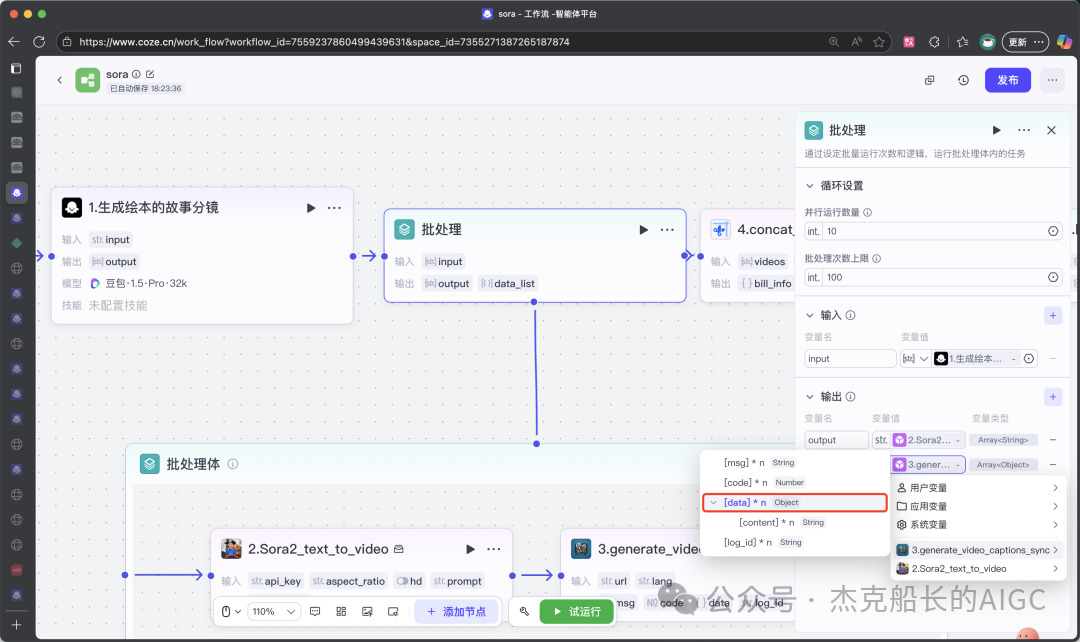Screen dimensions: 1080x642
Task: Open 3.generate_video_captions_sync variable submenu
Action: (977, 550)
